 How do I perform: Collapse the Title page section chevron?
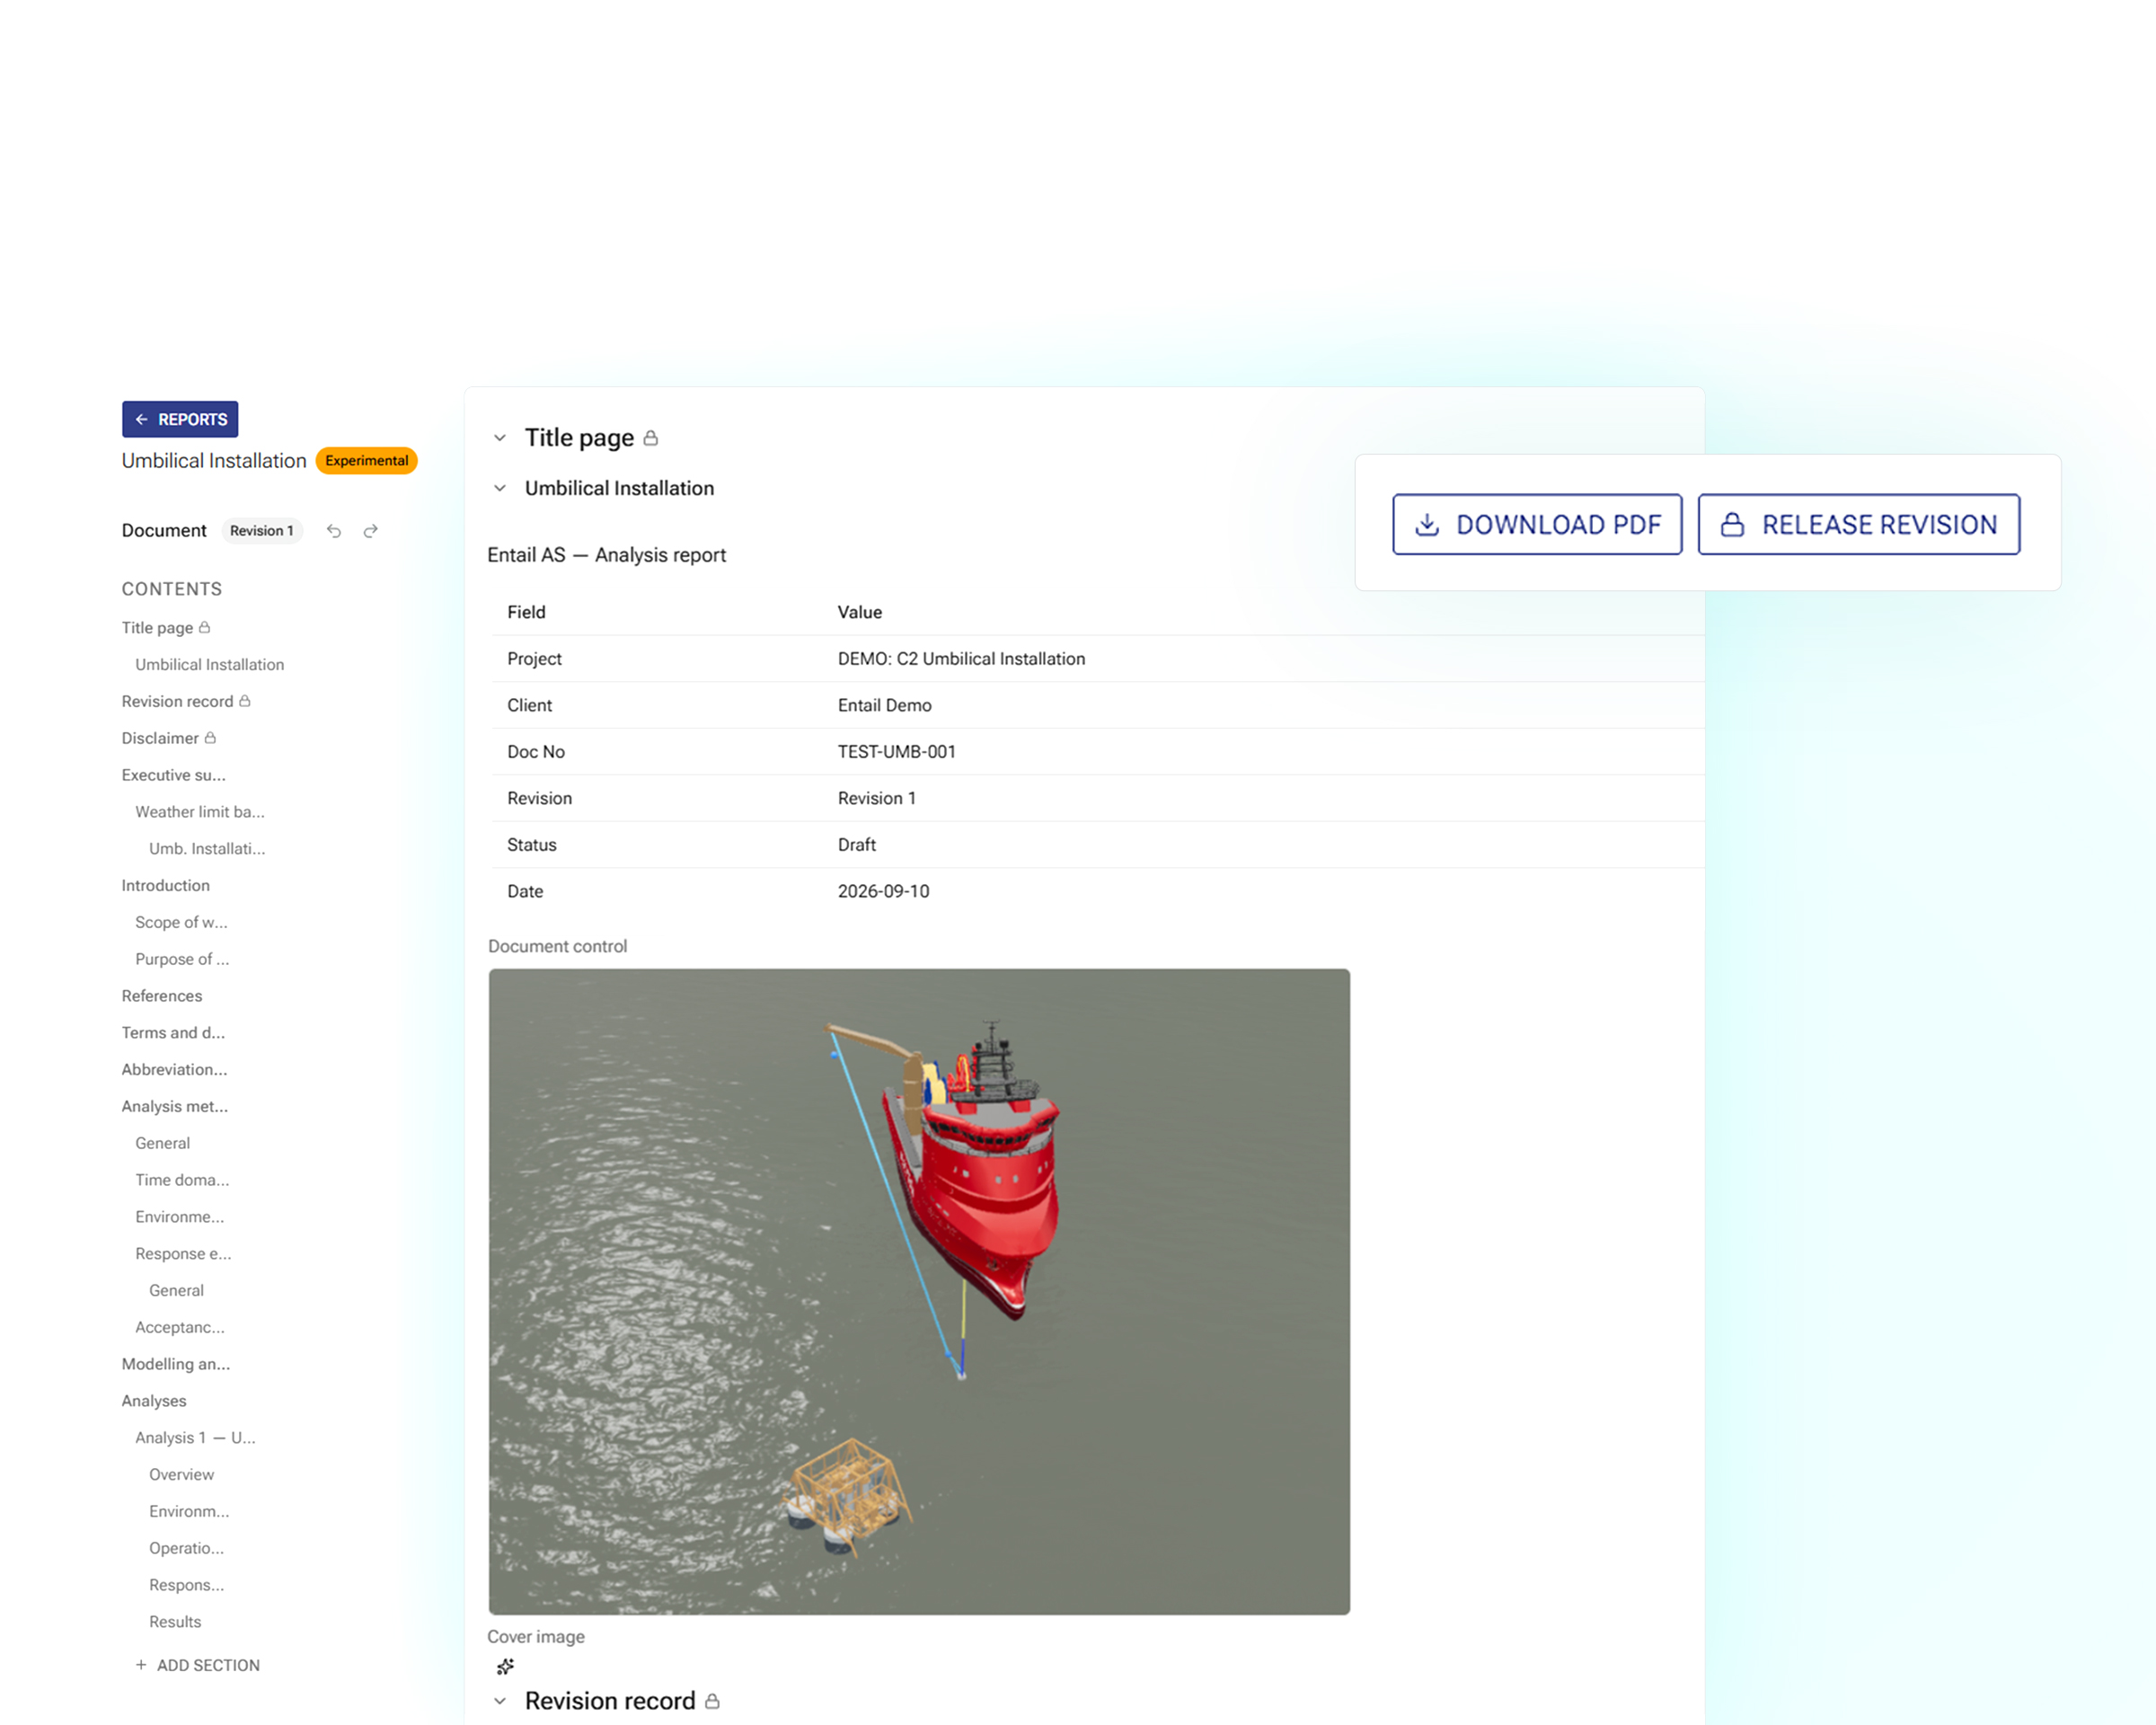click(500, 438)
